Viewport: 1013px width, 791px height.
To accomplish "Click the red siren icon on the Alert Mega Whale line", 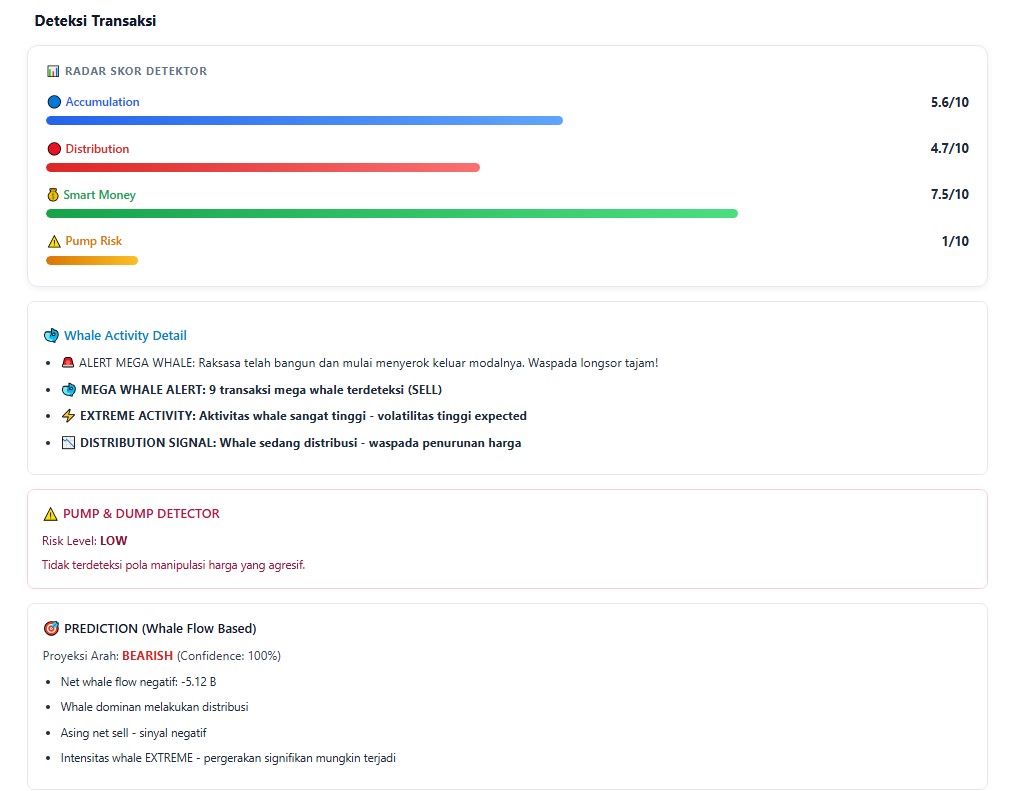I will point(68,363).
